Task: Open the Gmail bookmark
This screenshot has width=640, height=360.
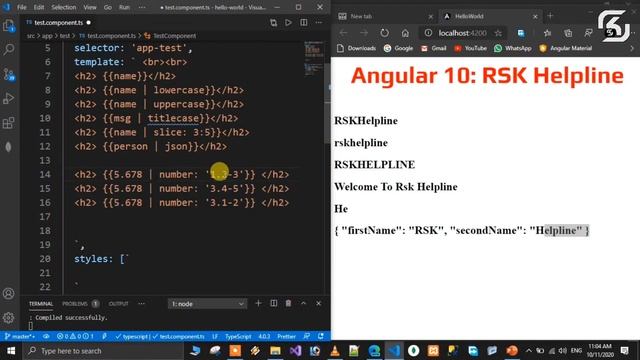Action: click(x=433, y=48)
